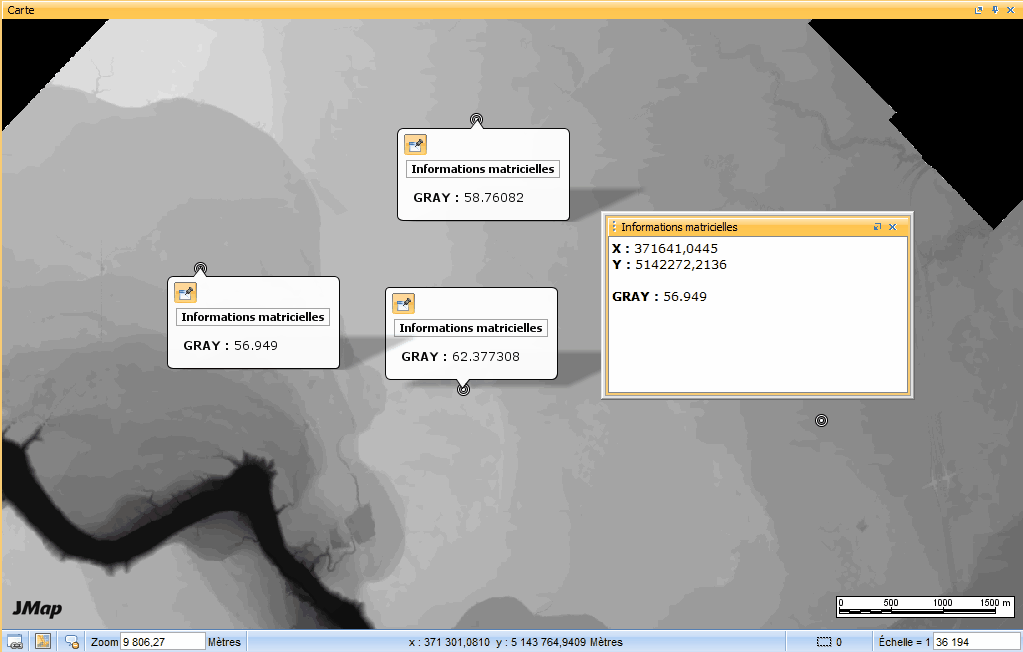Image resolution: width=1023 pixels, height=652 pixels.
Task: Click the JMap logo on the map
Action: (x=37, y=609)
